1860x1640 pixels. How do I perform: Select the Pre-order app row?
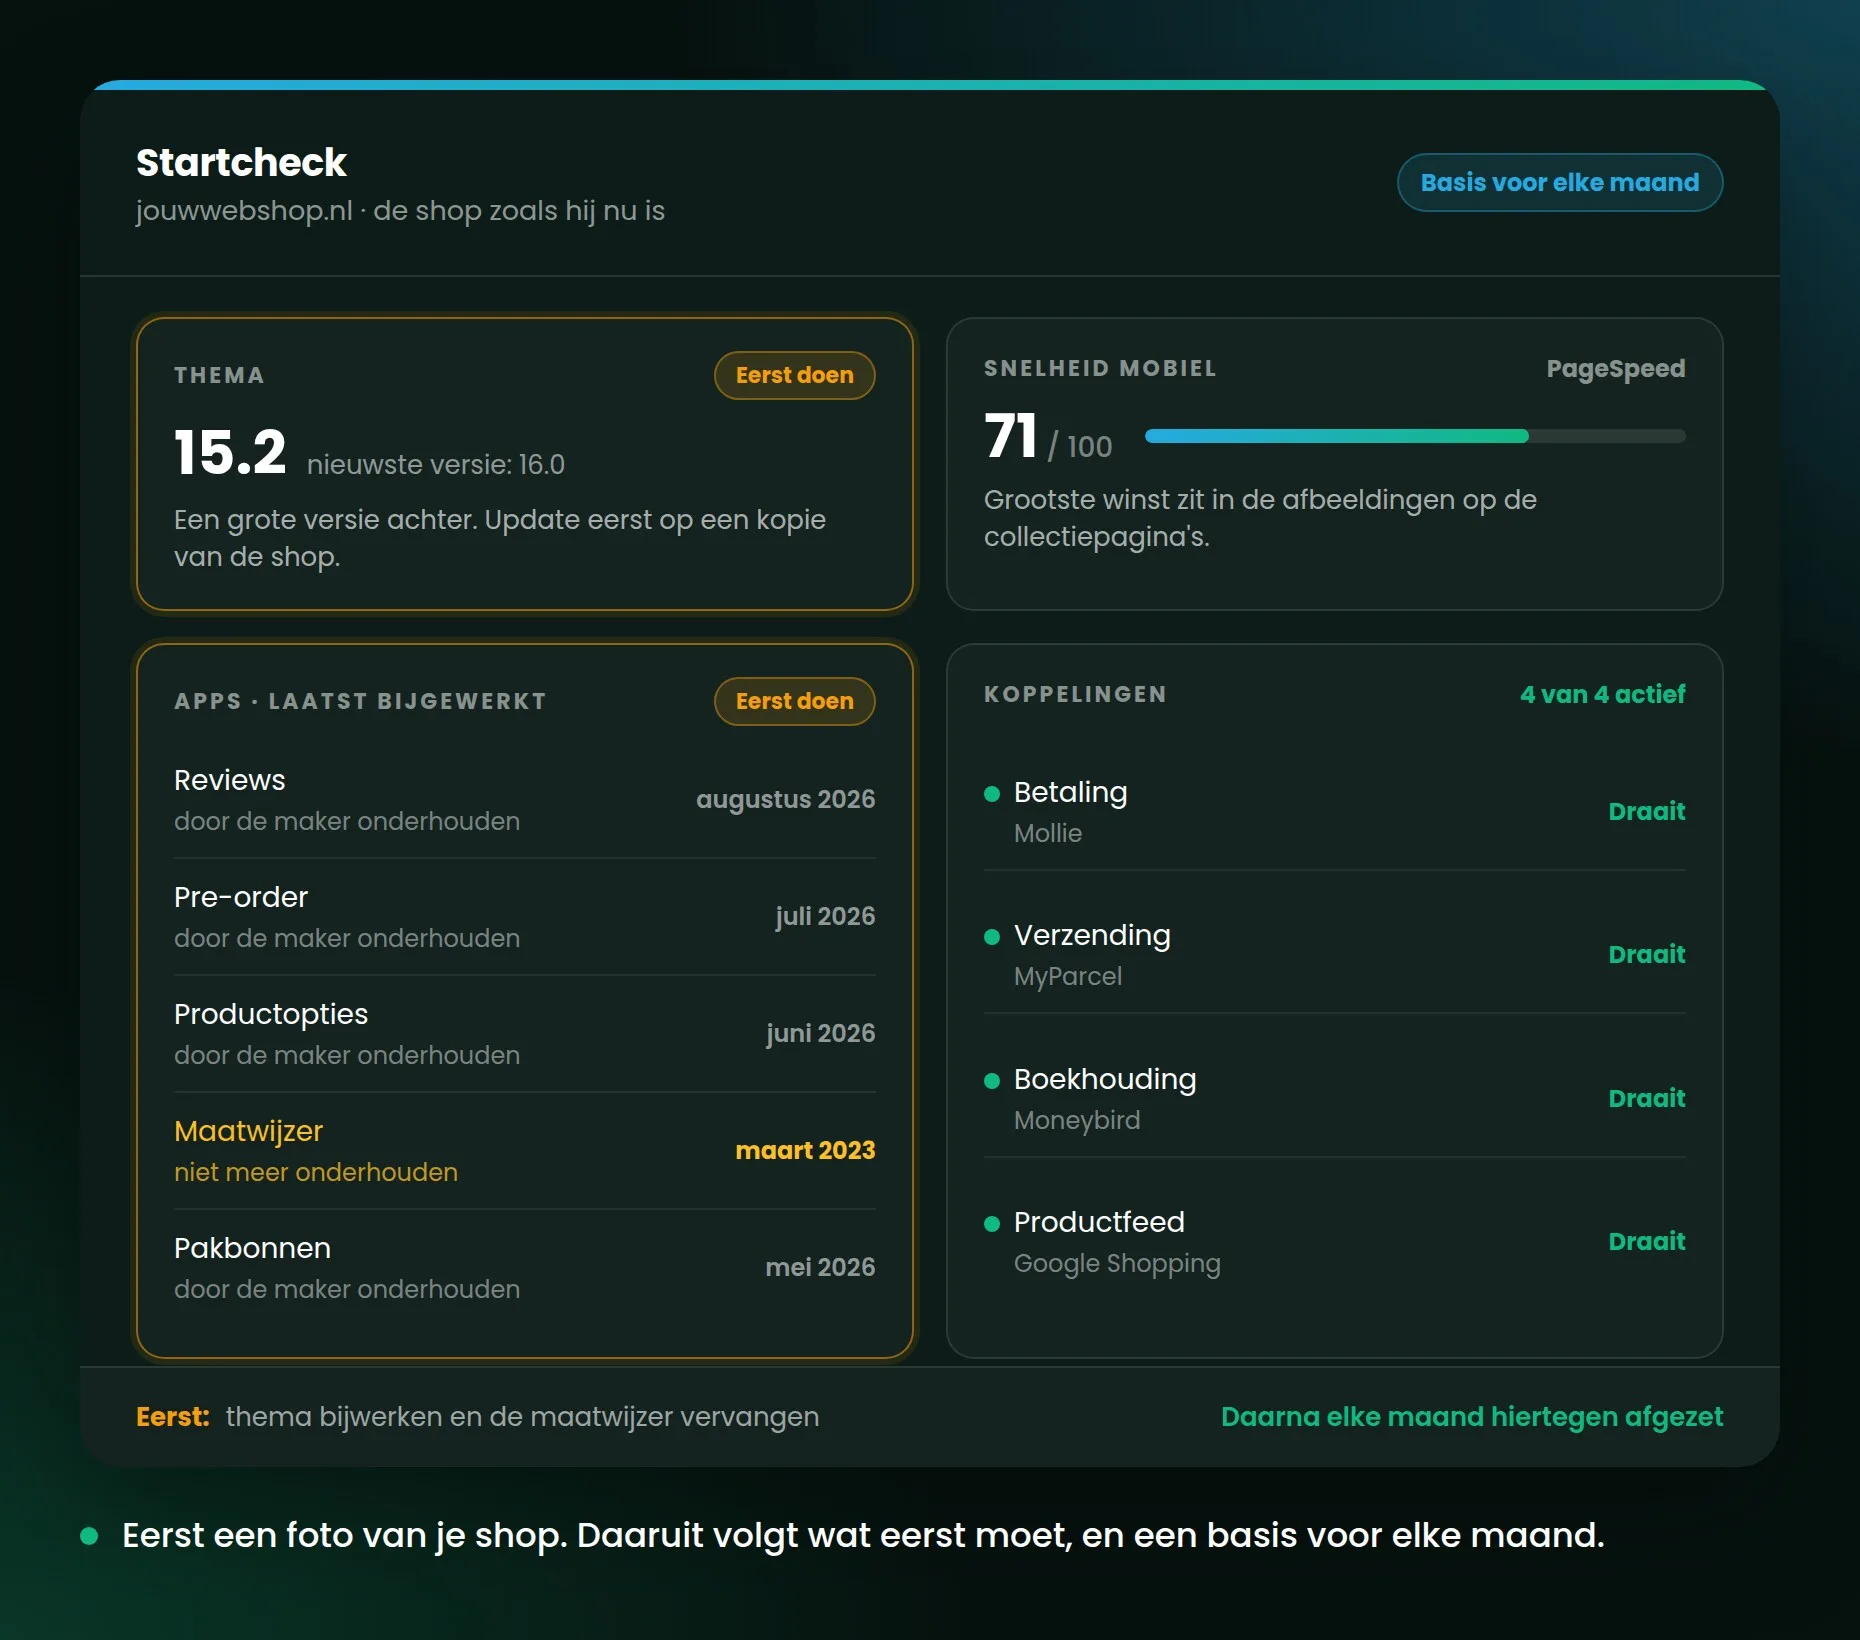[524, 917]
